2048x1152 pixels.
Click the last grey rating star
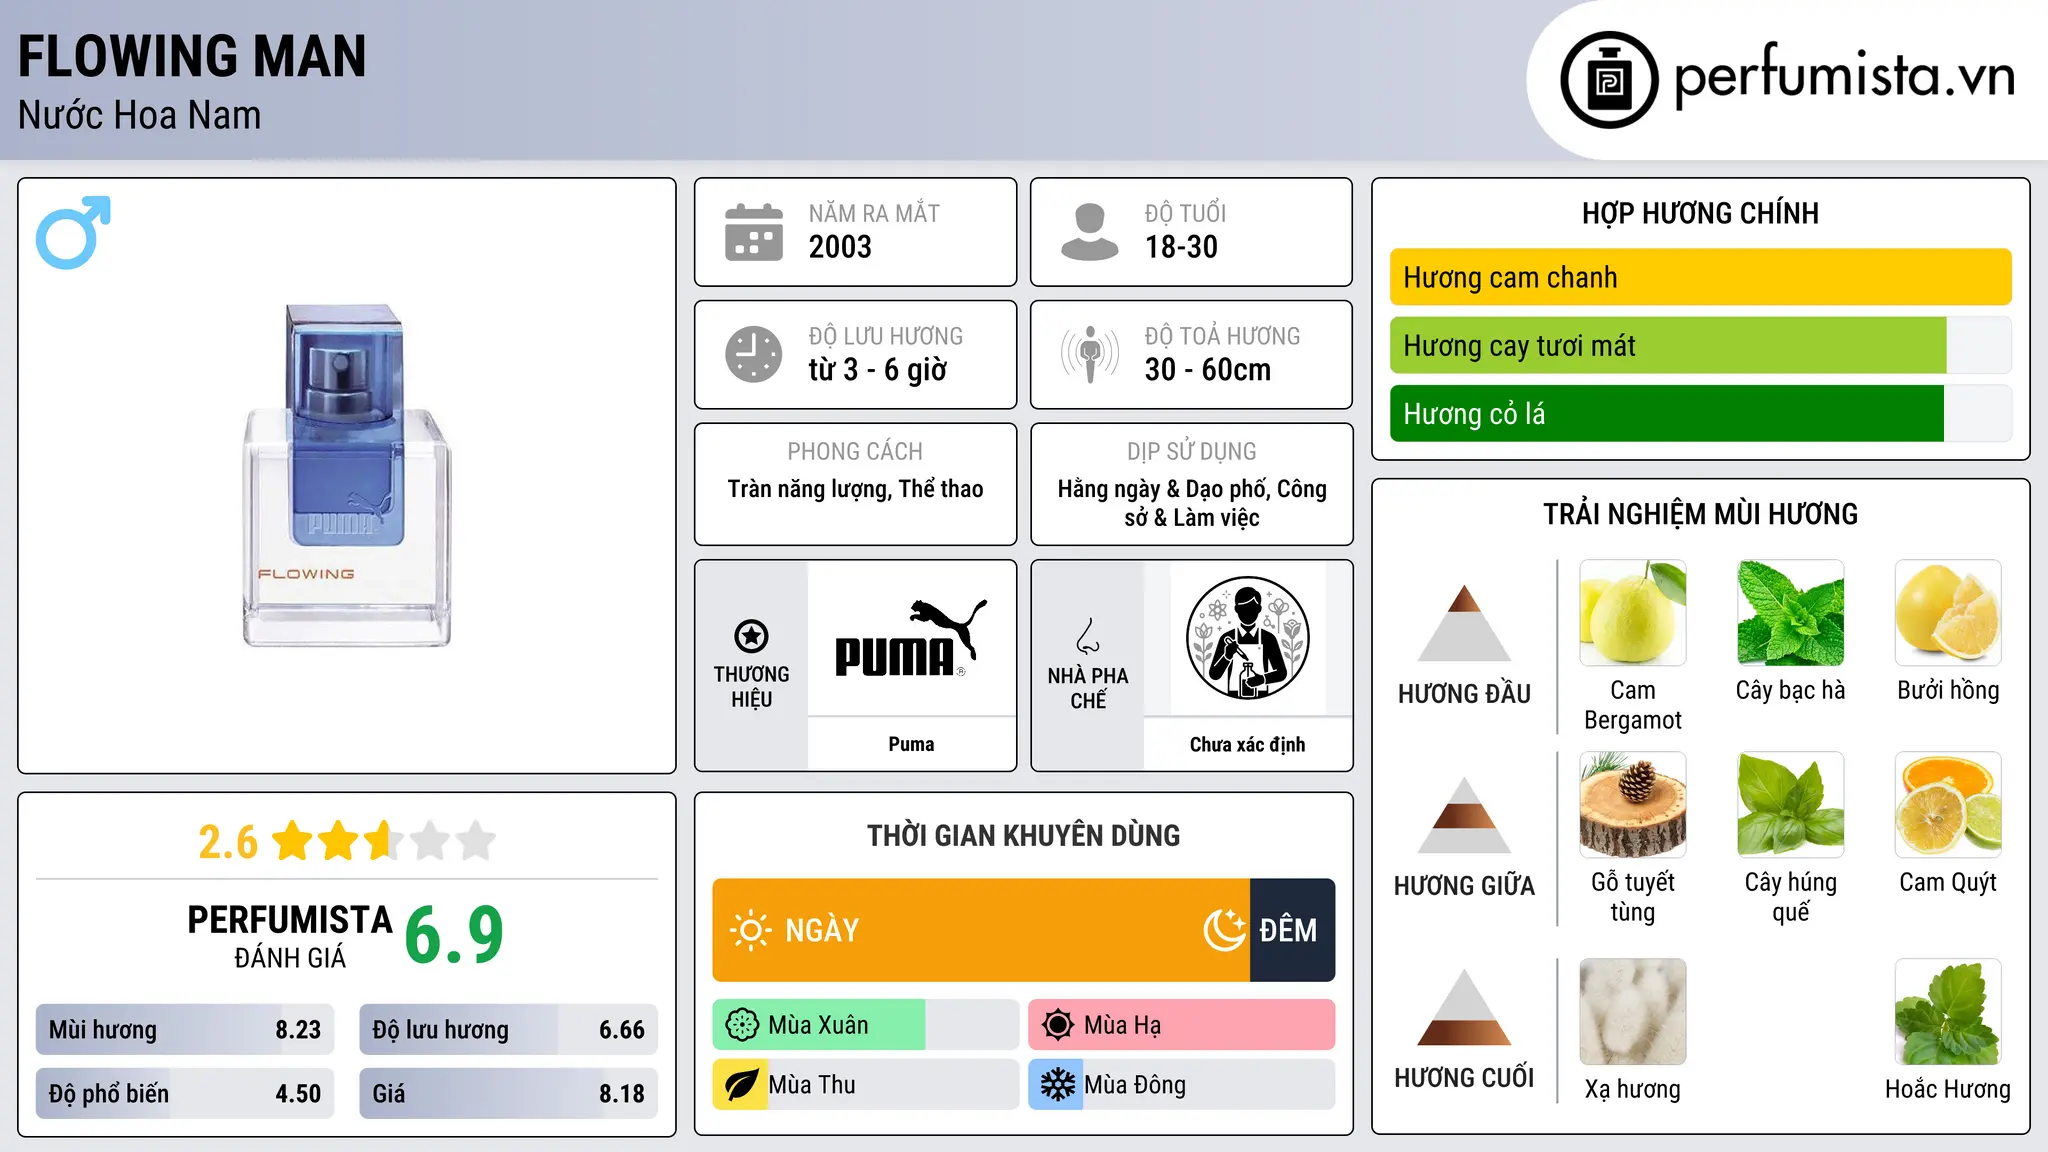(x=476, y=841)
